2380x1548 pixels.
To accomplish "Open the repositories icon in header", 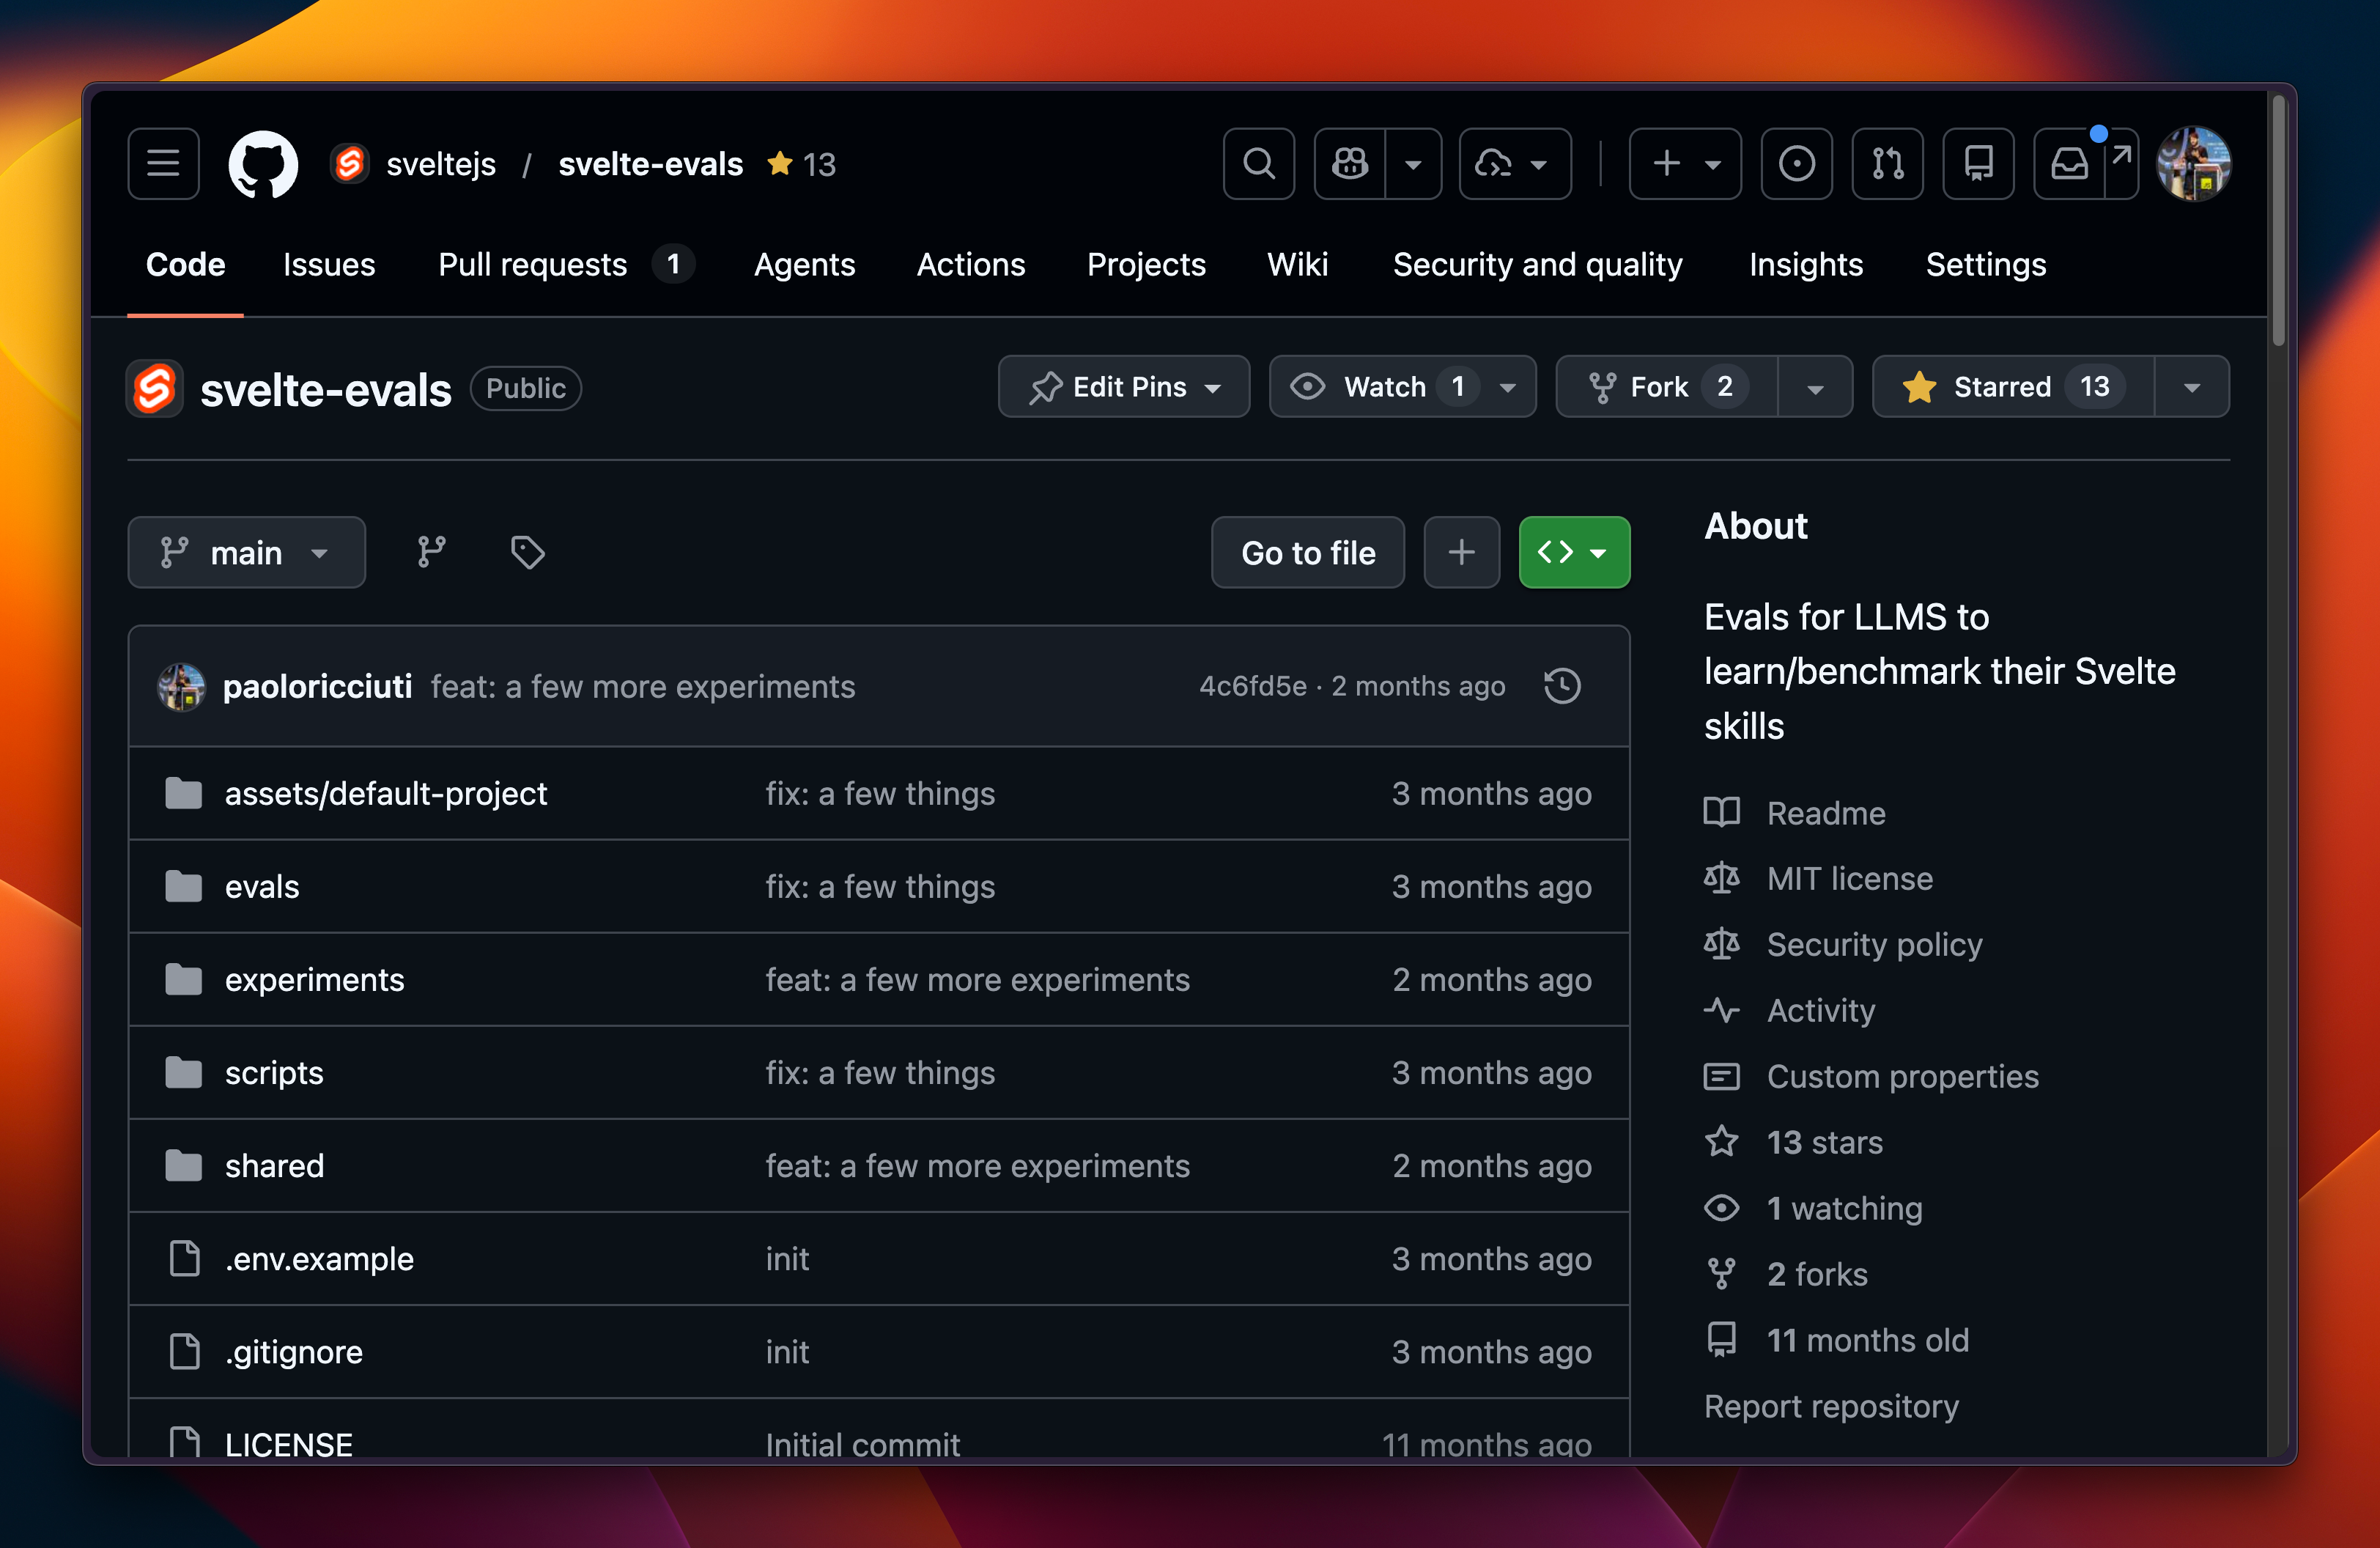I will pos(1978,163).
